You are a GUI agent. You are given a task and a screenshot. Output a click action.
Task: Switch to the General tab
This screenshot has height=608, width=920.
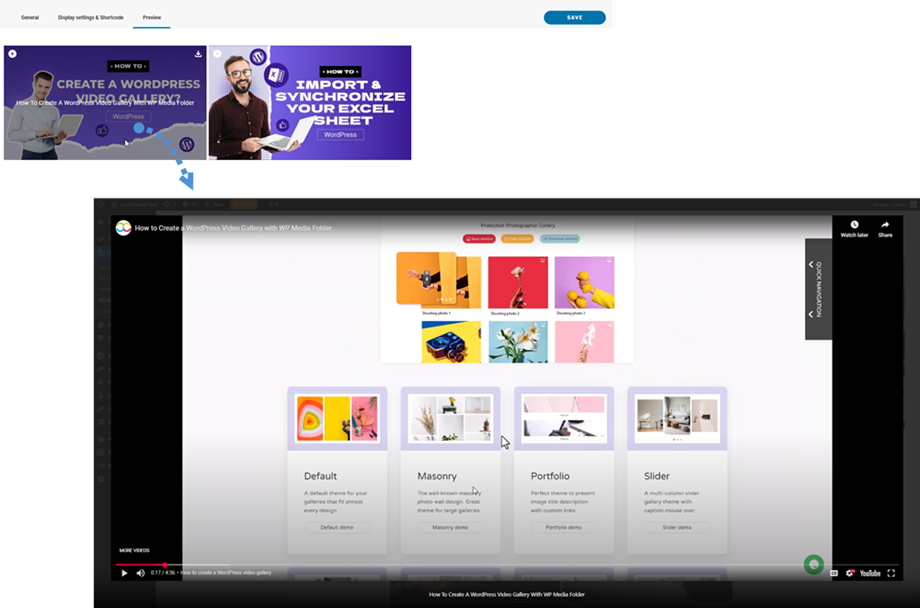30,17
